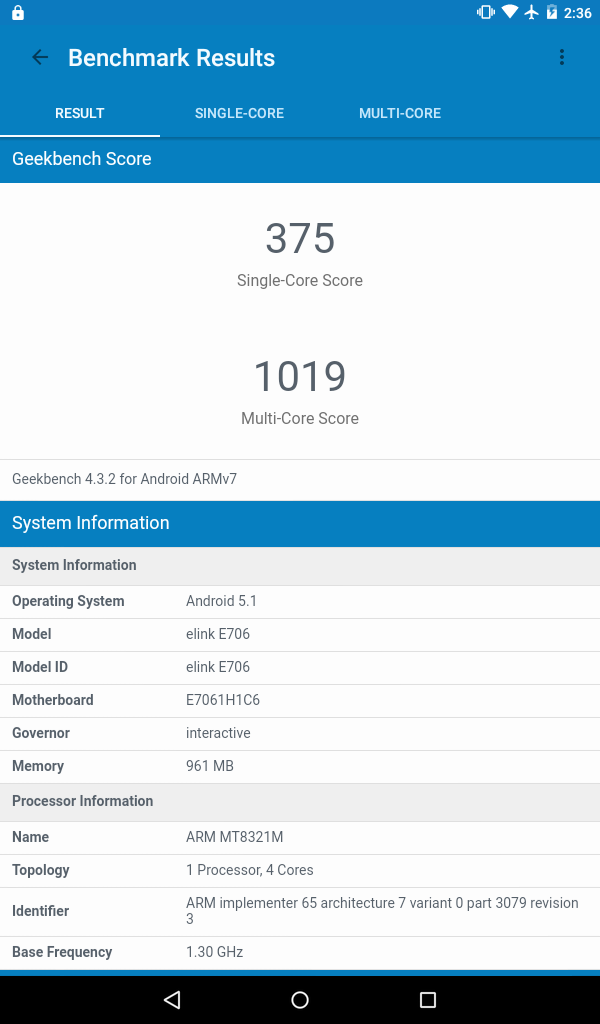600x1024 pixels.
Task: Switch to the RESULT tab
Action: 80,113
